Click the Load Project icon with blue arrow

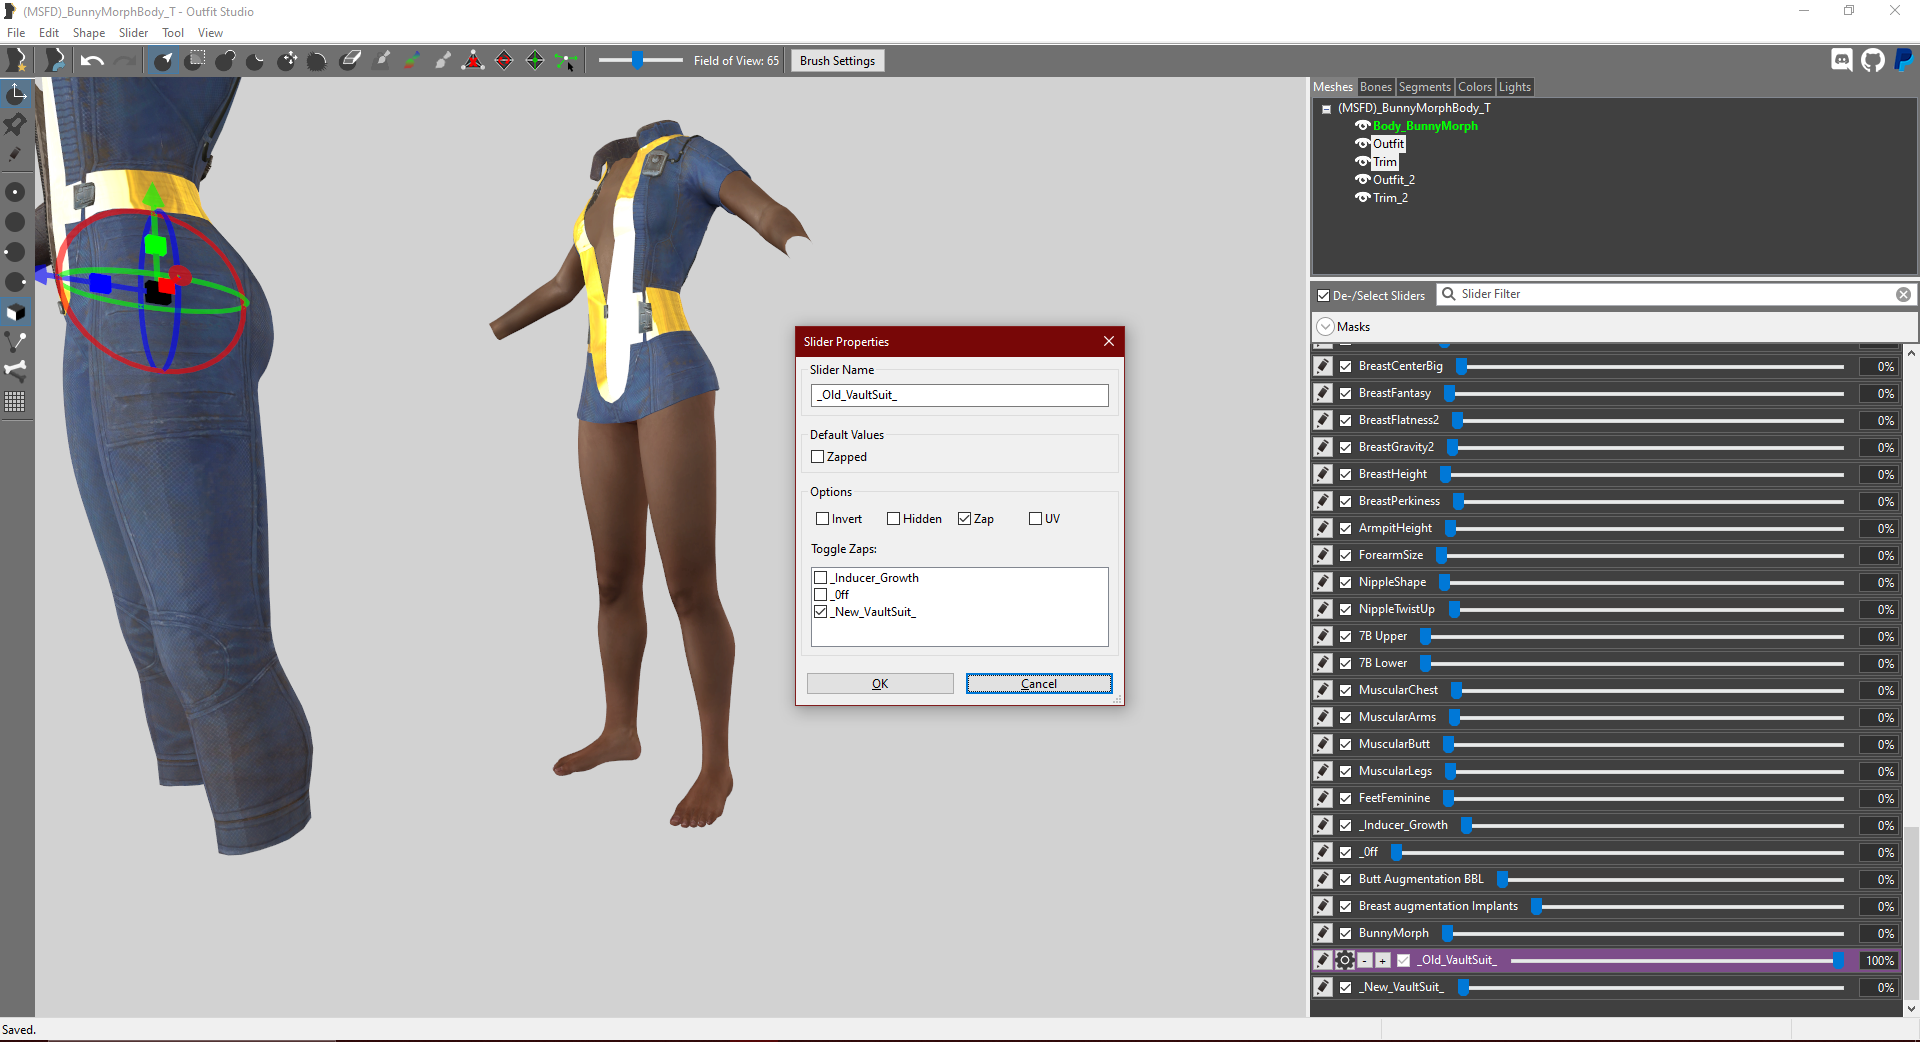click(x=54, y=61)
